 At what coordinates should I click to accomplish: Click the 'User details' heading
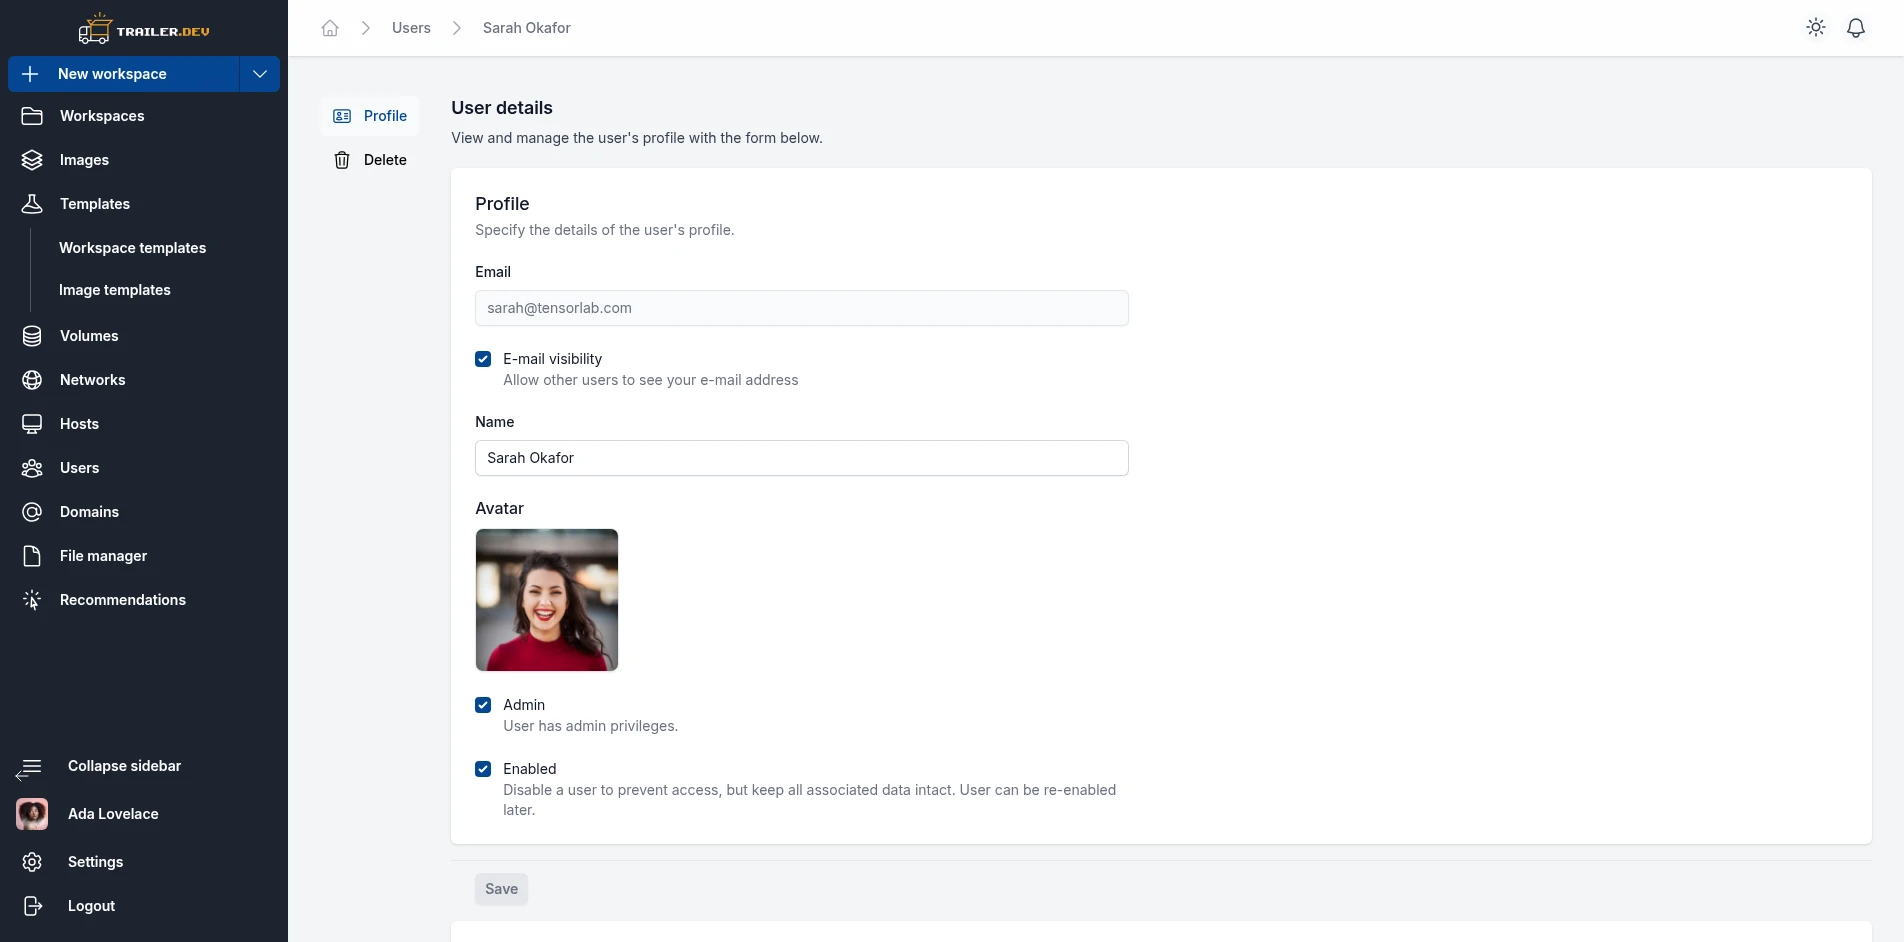502,108
